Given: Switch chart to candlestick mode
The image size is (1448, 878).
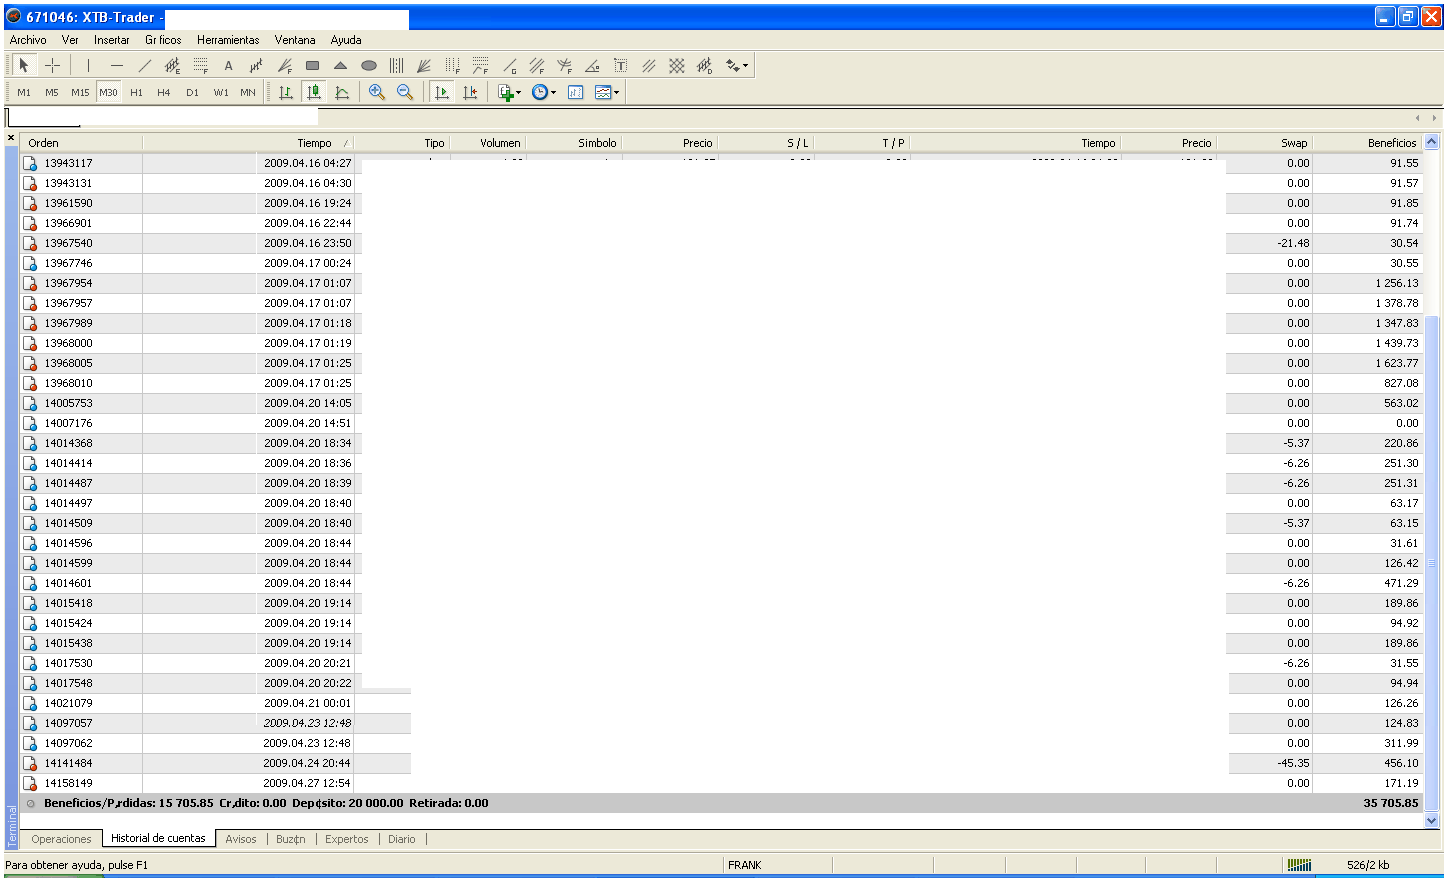Looking at the screenshot, I should (314, 92).
